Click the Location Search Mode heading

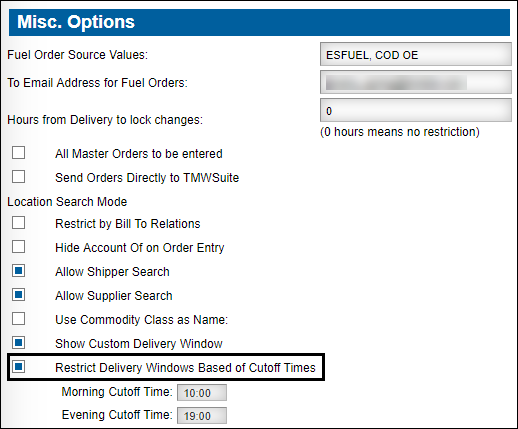[67, 202]
